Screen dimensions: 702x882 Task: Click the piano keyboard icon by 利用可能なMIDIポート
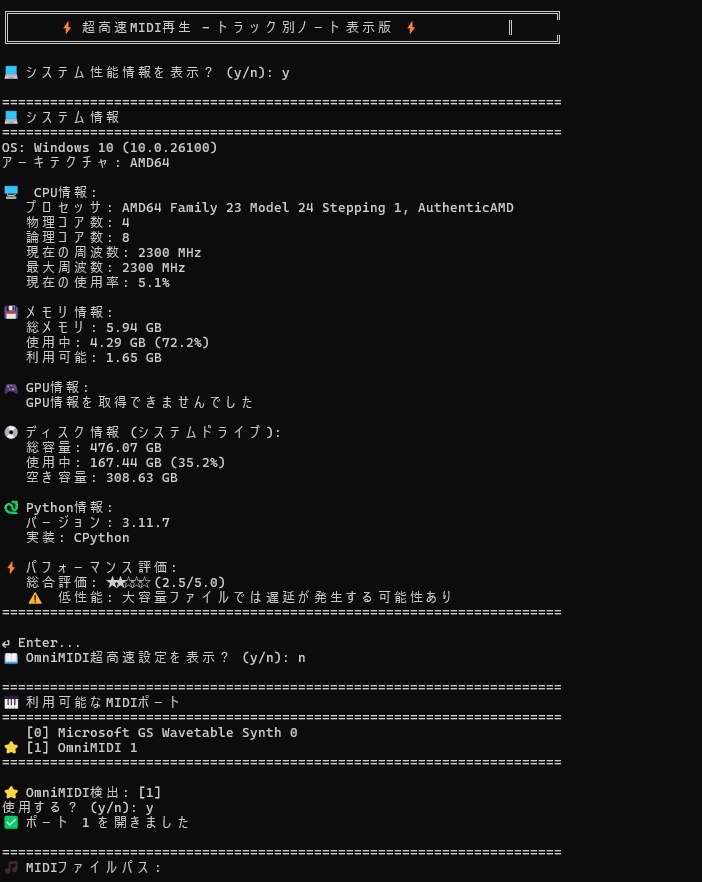[11, 703]
